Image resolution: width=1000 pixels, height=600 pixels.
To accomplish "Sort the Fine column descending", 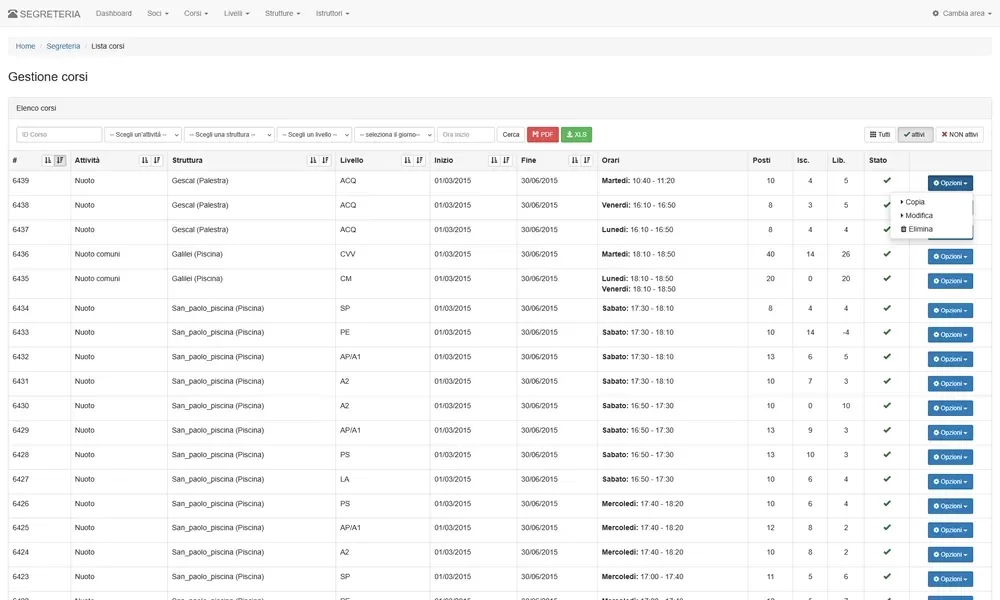I will [587, 161].
